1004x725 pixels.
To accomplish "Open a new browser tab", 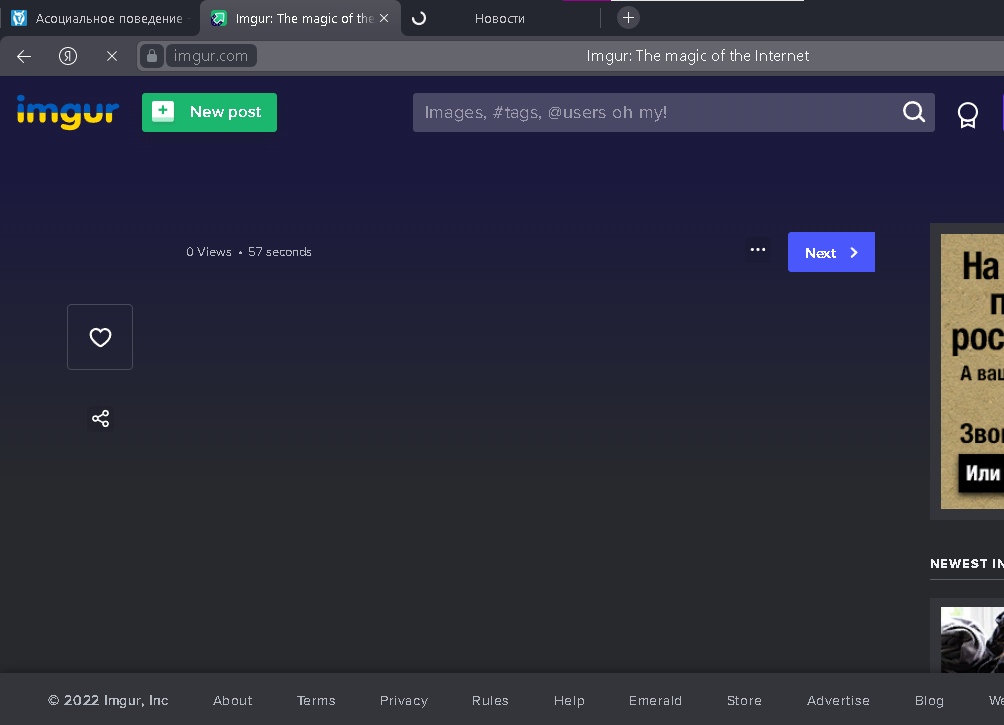I will pos(628,18).
